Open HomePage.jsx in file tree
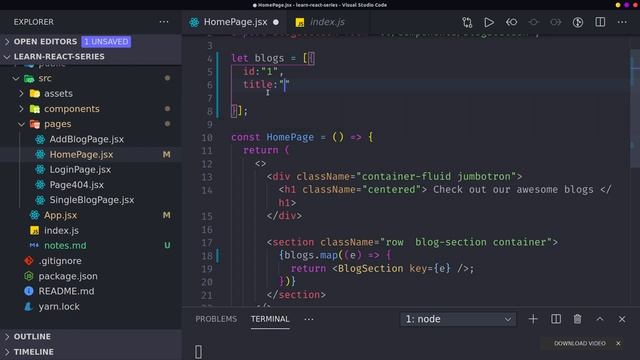Screen dimensions: 640x360 coord(81,155)
